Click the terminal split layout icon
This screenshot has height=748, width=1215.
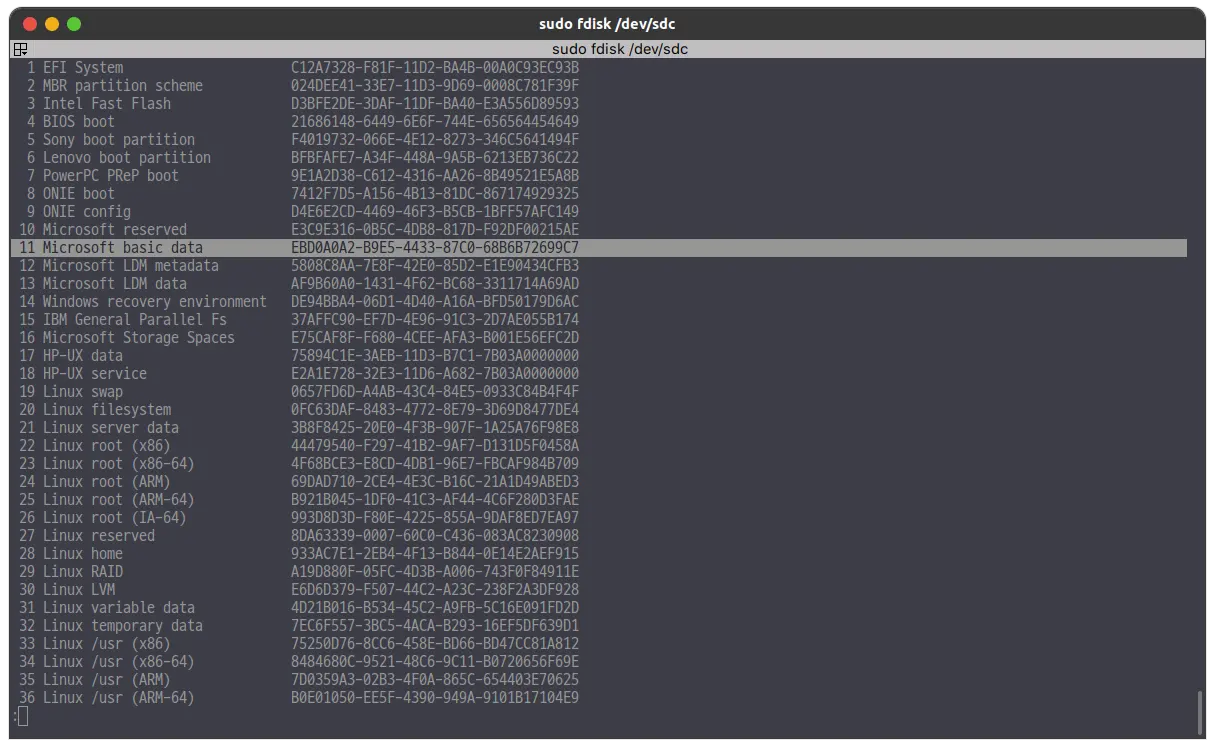pos(20,49)
